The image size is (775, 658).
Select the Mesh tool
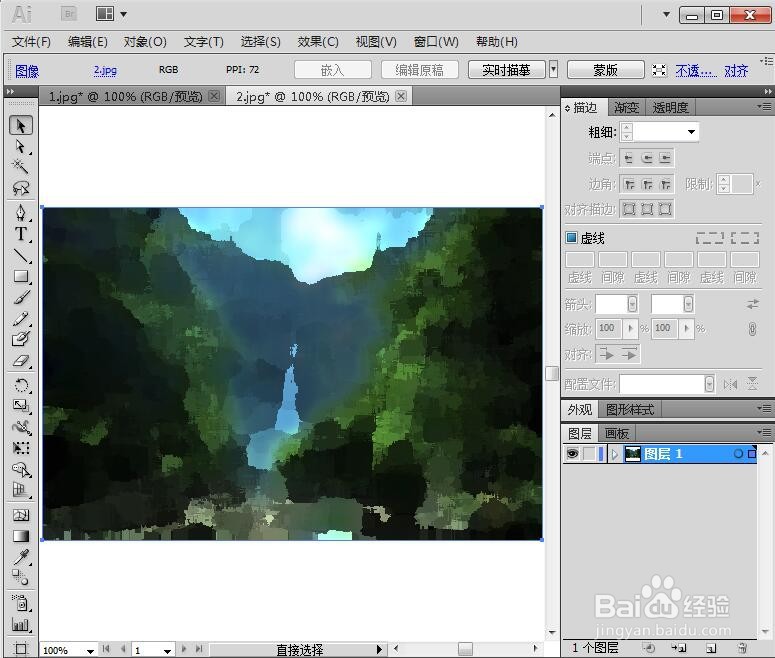coord(21,515)
